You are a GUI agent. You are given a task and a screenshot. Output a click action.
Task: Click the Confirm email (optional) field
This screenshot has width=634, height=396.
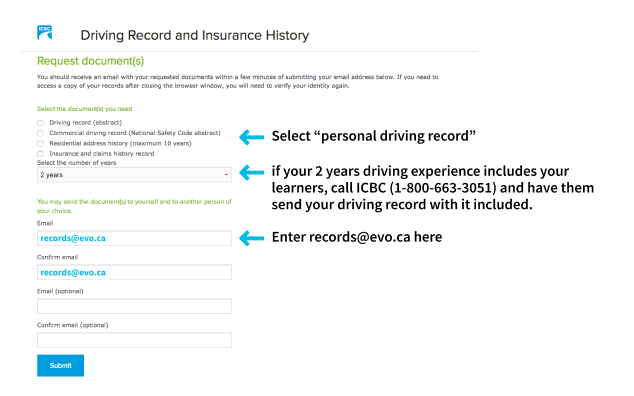point(134,340)
